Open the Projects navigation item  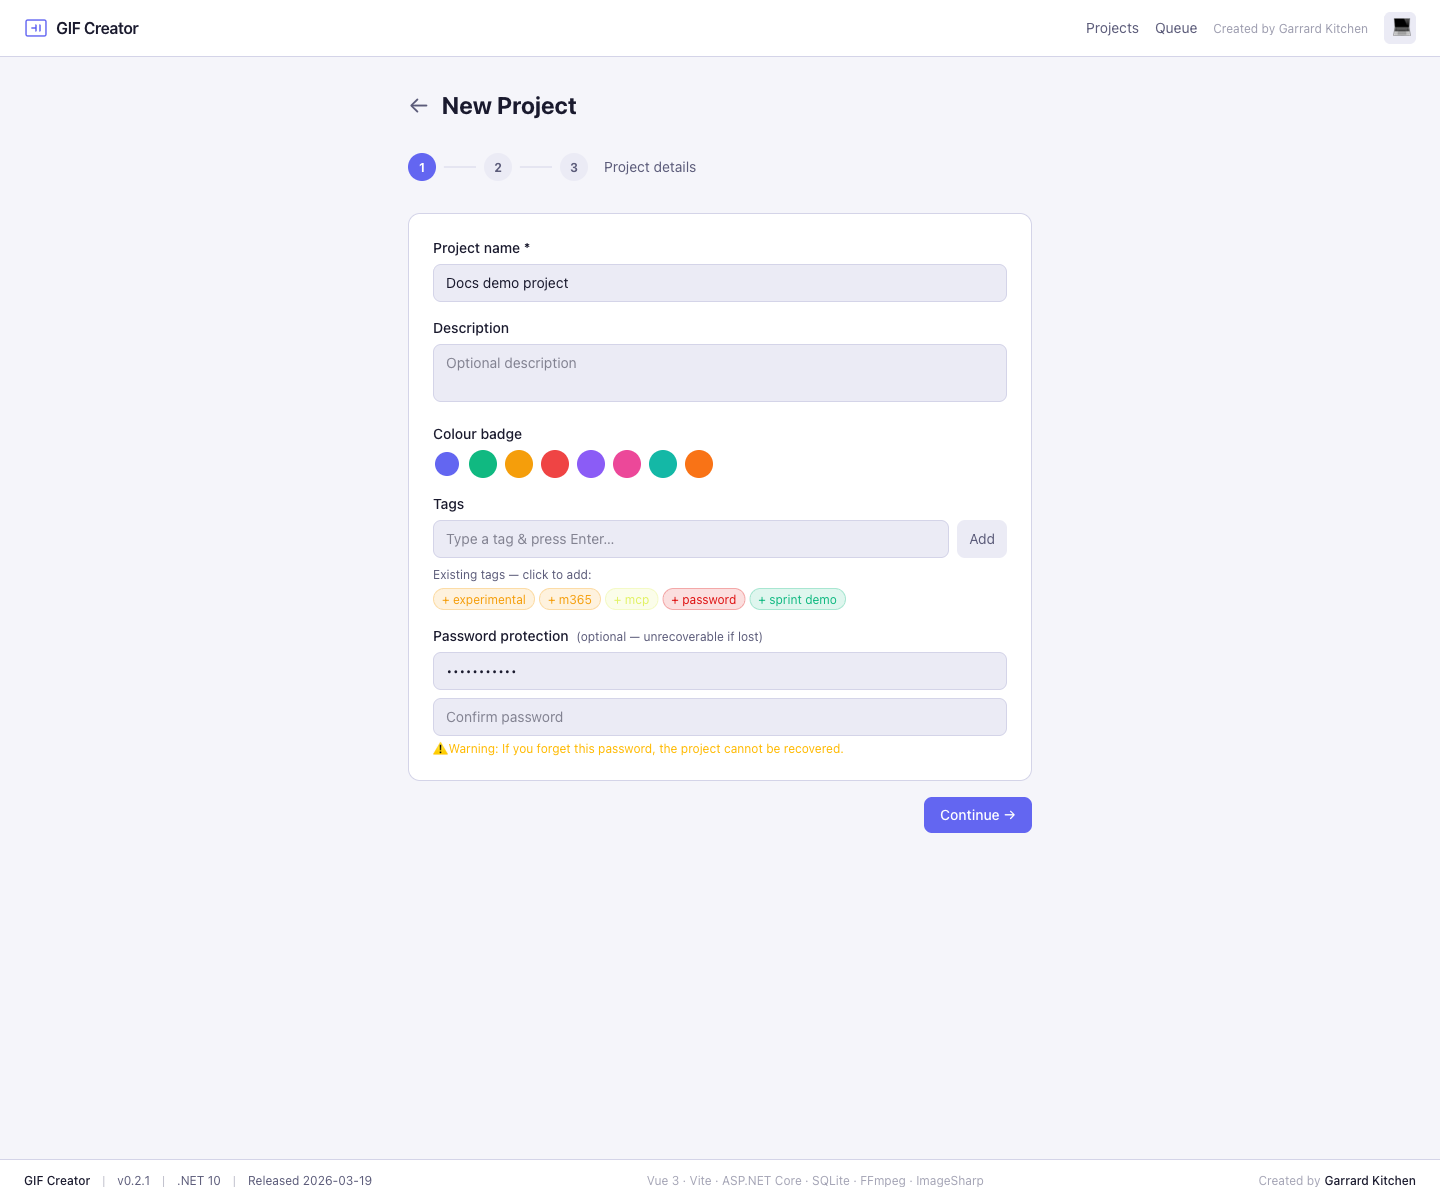point(1112,28)
